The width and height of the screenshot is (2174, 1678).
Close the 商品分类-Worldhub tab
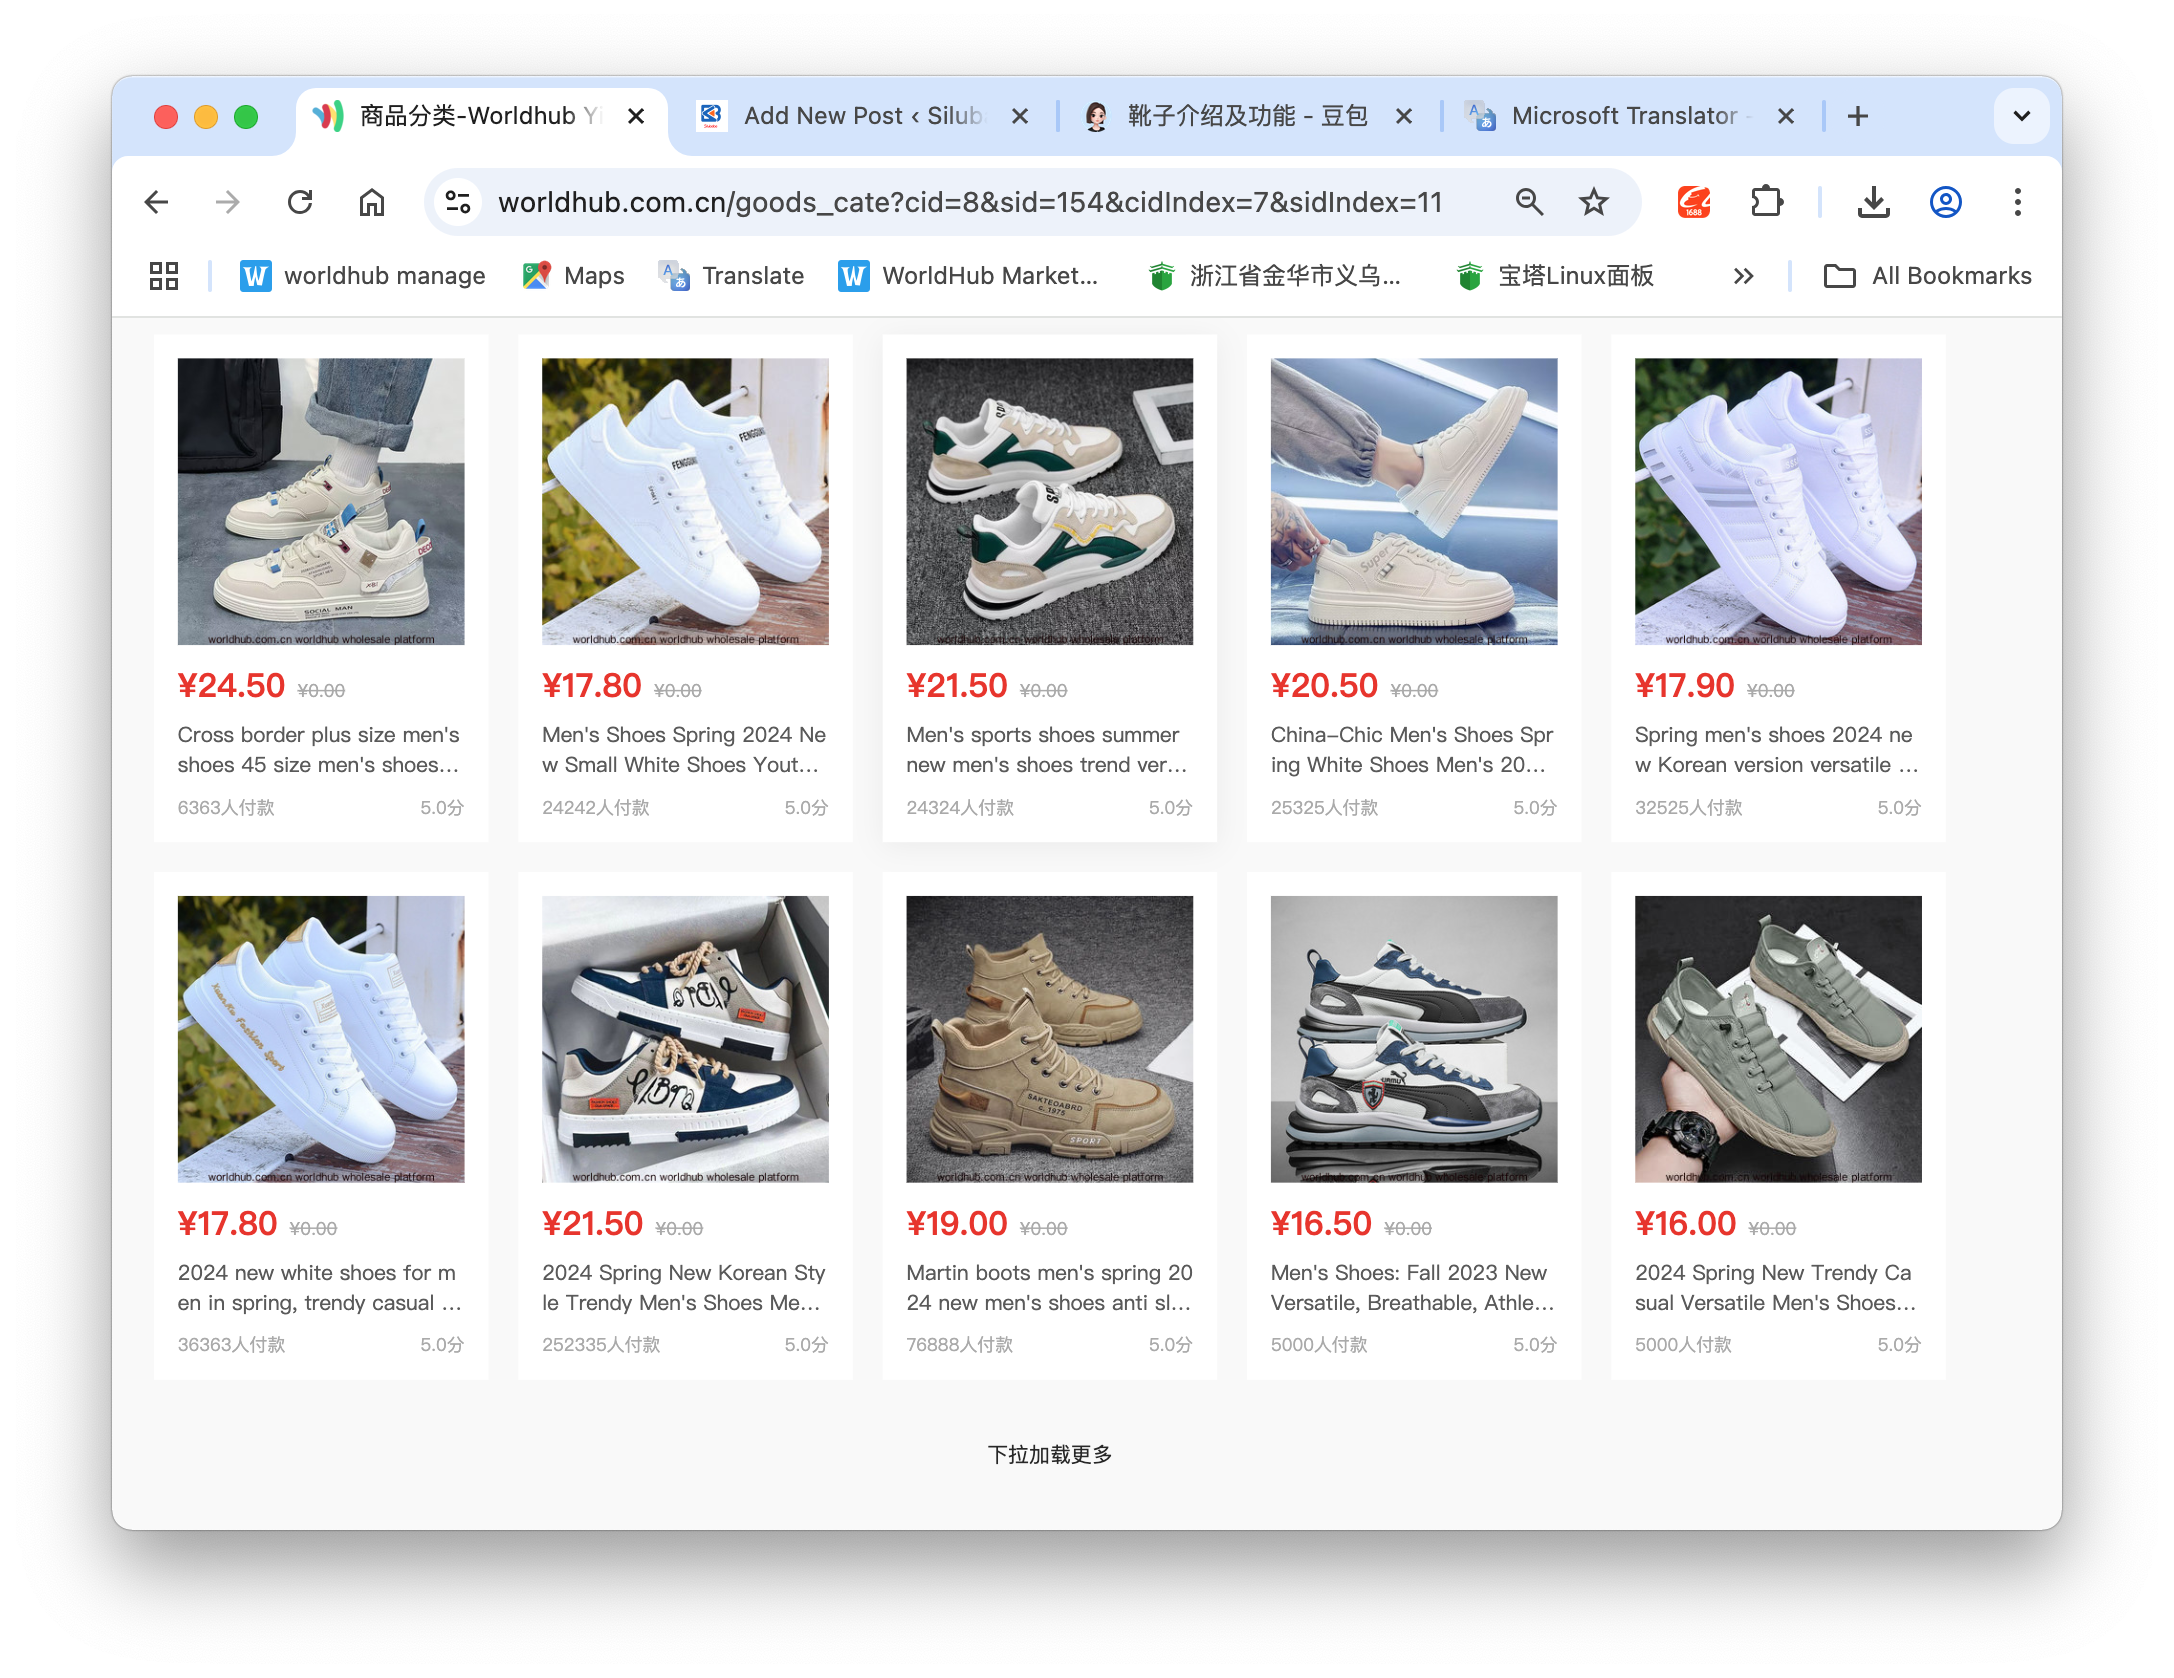tap(636, 116)
